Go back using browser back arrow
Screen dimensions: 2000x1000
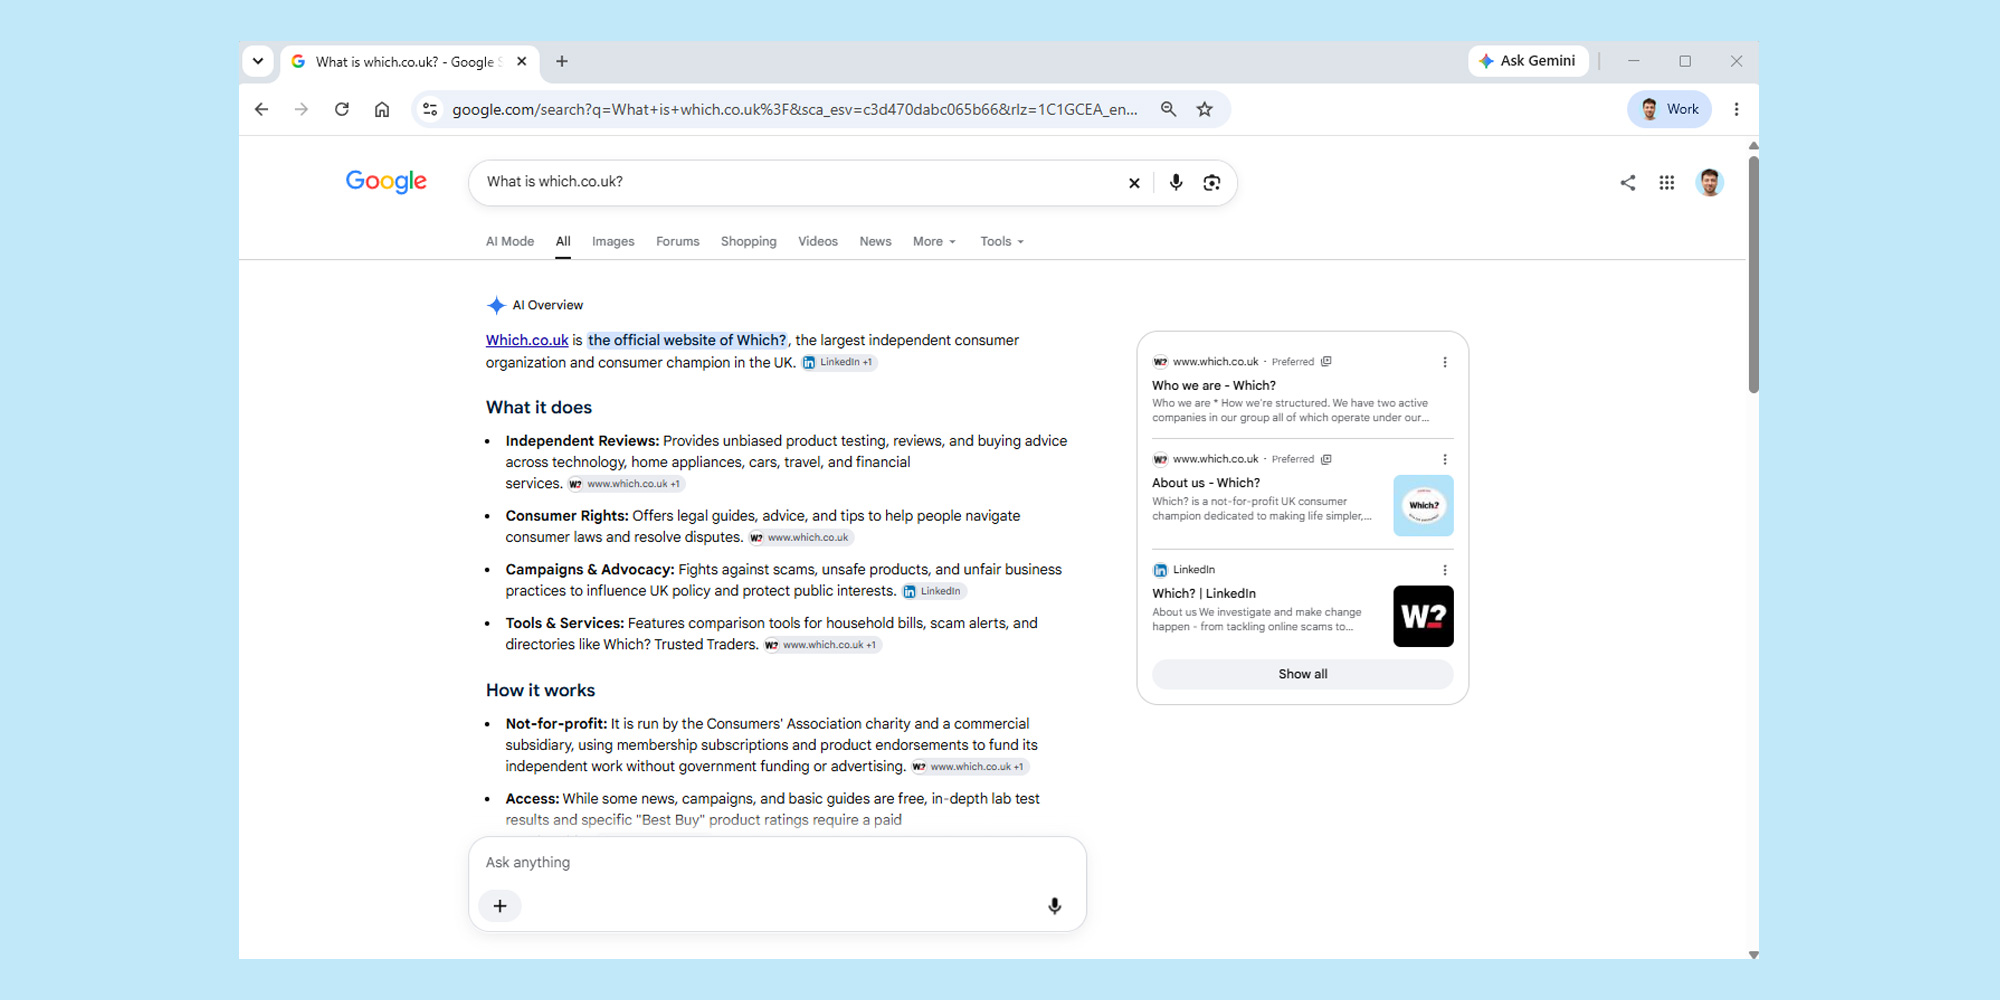(x=261, y=109)
